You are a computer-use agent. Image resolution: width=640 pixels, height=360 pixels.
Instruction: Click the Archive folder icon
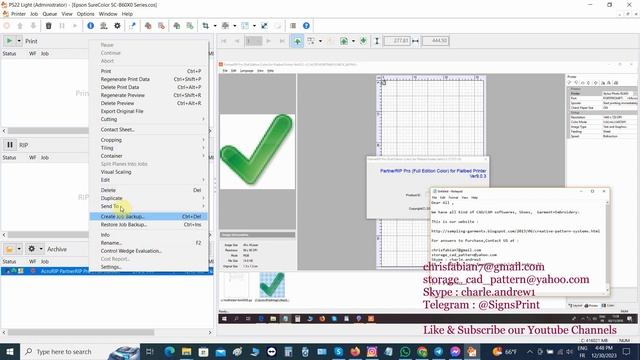tap(9, 249)
